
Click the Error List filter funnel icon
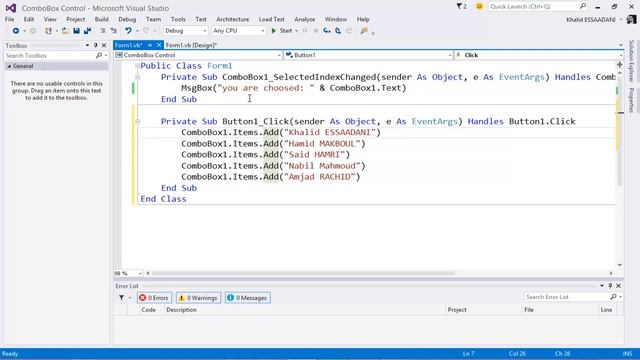click(x=121, y=298)
